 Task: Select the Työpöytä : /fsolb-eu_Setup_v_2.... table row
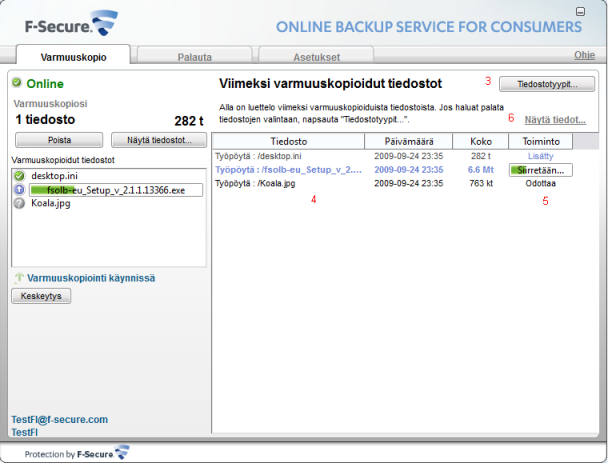[x=394, y=170]
